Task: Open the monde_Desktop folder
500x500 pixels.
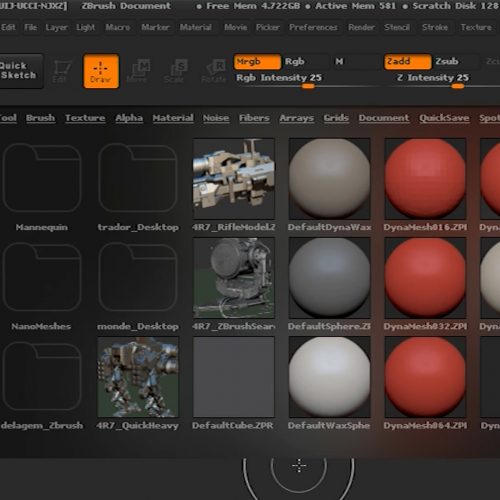Action: (138, 277)
